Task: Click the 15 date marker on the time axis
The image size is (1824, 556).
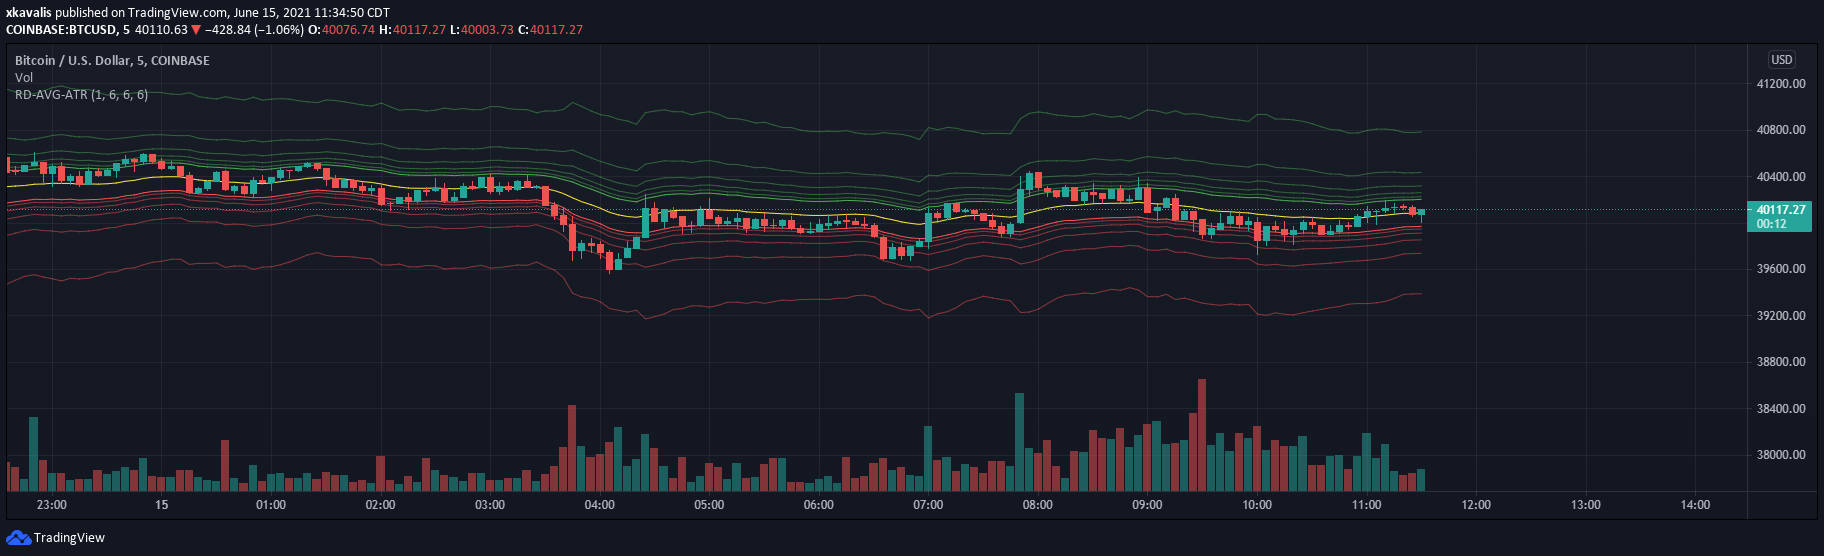Action: tap(162, 505)
